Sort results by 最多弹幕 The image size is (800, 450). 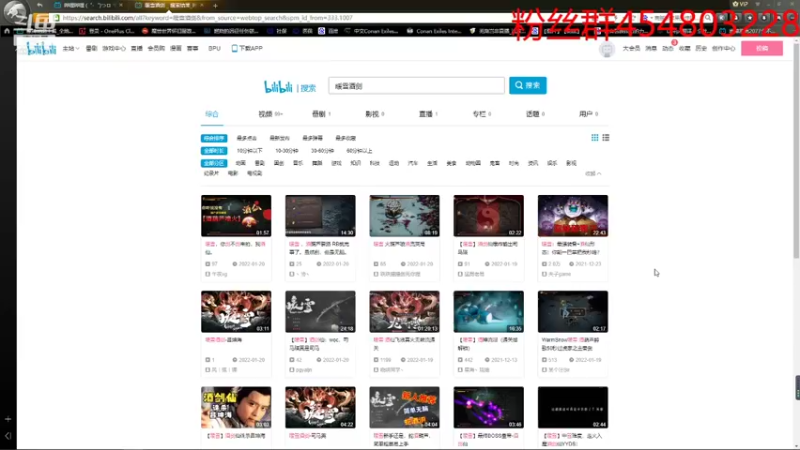312,138
